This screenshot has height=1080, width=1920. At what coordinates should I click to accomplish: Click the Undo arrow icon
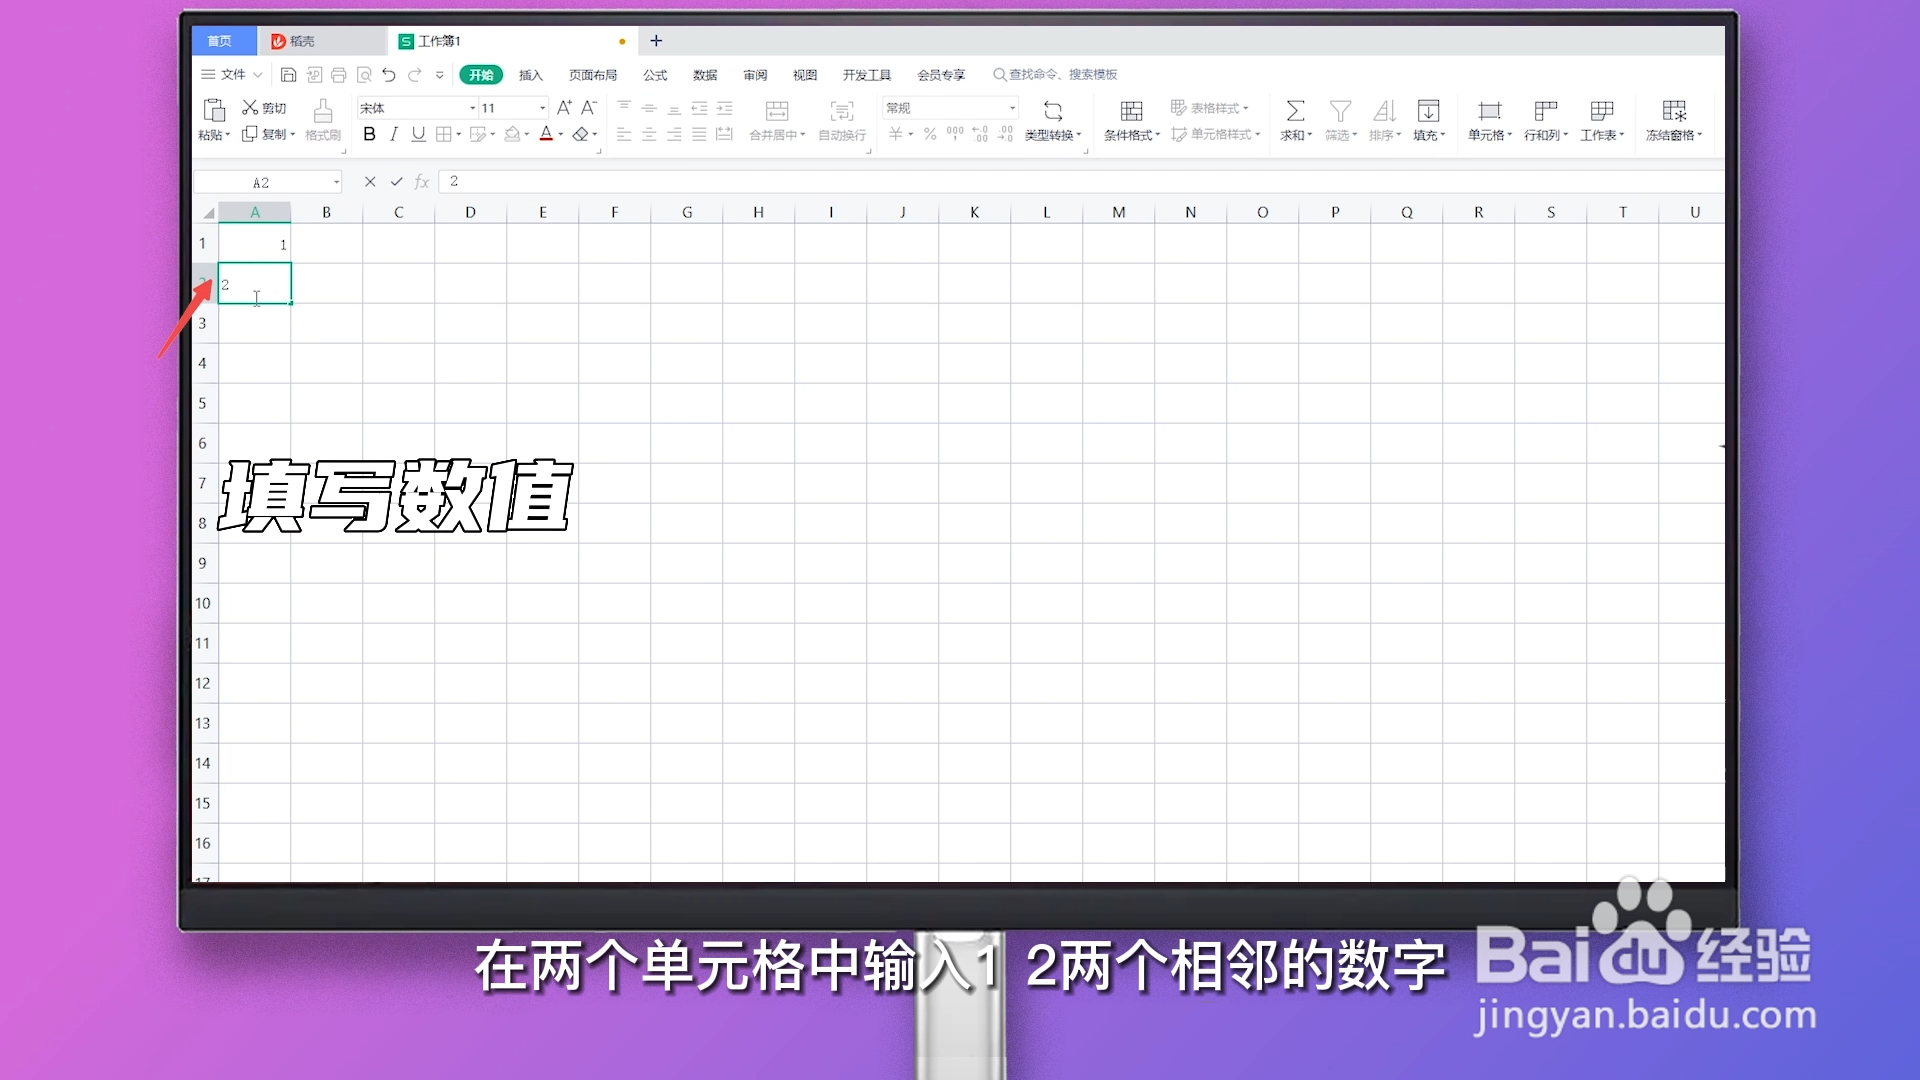click(389, 75)
